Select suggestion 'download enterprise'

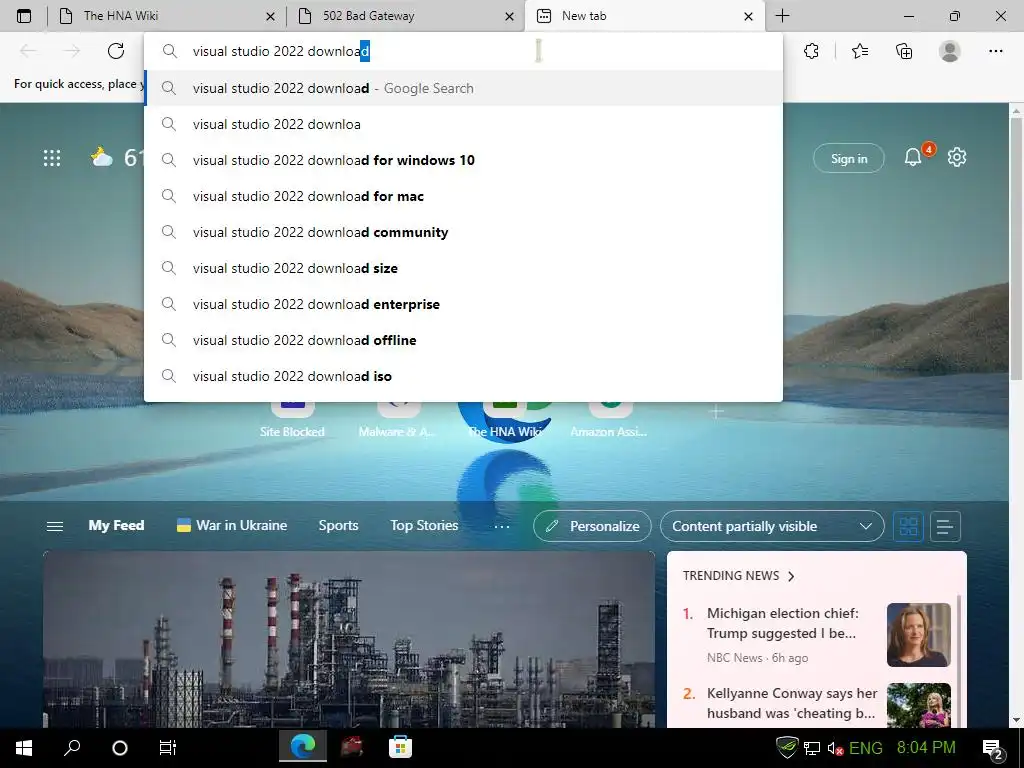[x=463, y=304]
